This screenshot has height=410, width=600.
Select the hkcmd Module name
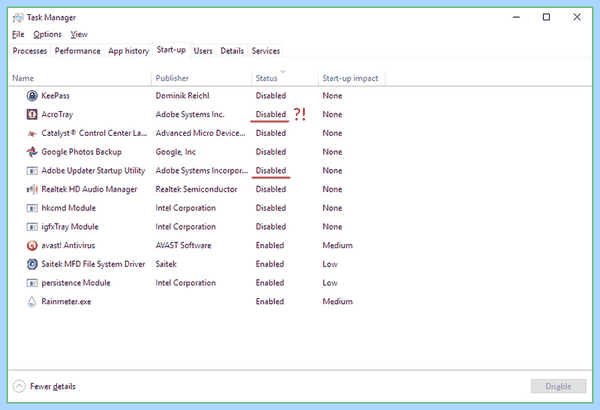[68, 208]
